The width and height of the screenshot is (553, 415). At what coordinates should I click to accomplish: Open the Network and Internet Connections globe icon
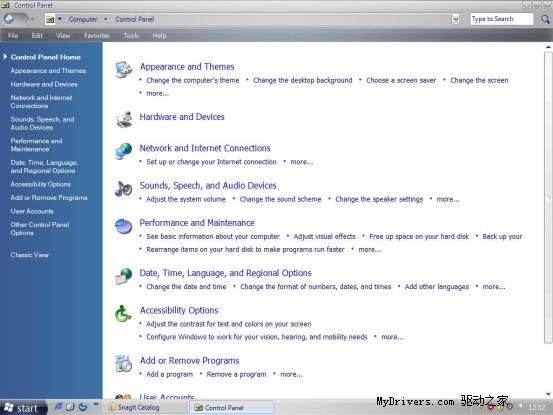click(123, 151)
